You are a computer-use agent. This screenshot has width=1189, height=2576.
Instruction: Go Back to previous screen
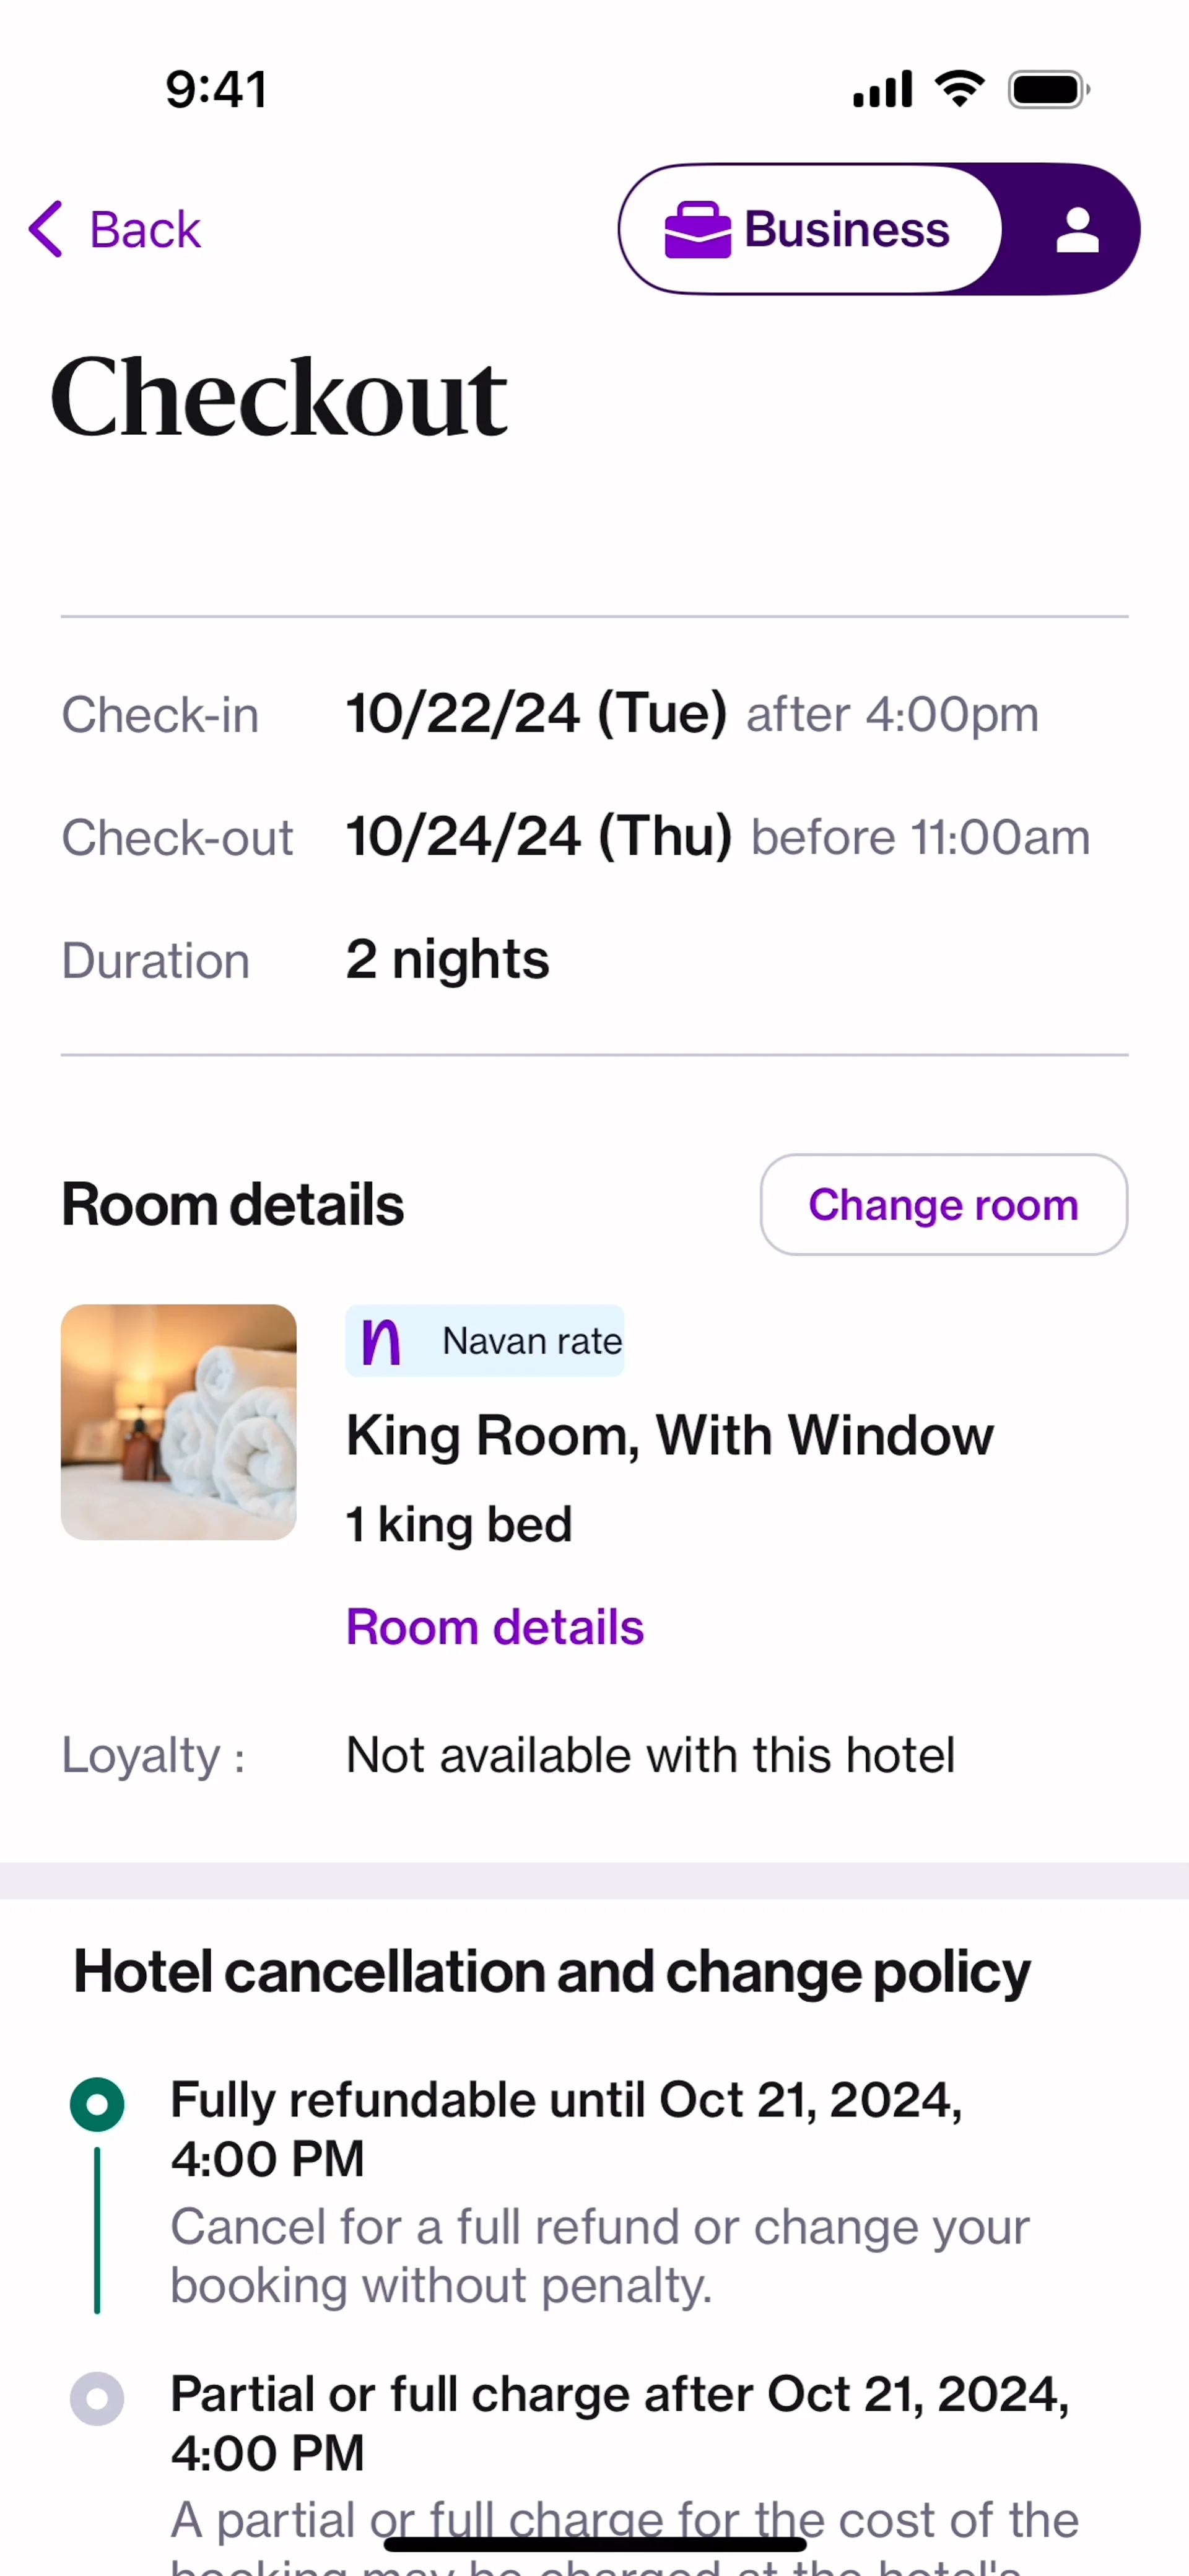click(145, 230)
